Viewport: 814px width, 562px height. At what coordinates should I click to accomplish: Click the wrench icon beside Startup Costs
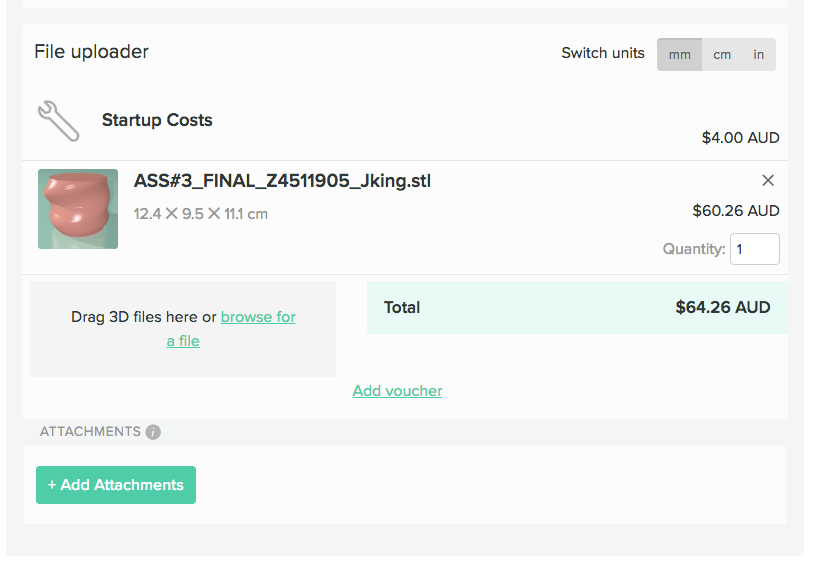click(58, 121)
